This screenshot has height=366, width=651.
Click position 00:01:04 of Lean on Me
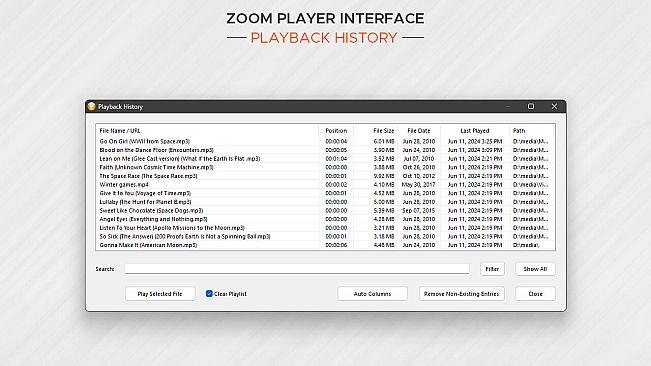pos(336,159)
